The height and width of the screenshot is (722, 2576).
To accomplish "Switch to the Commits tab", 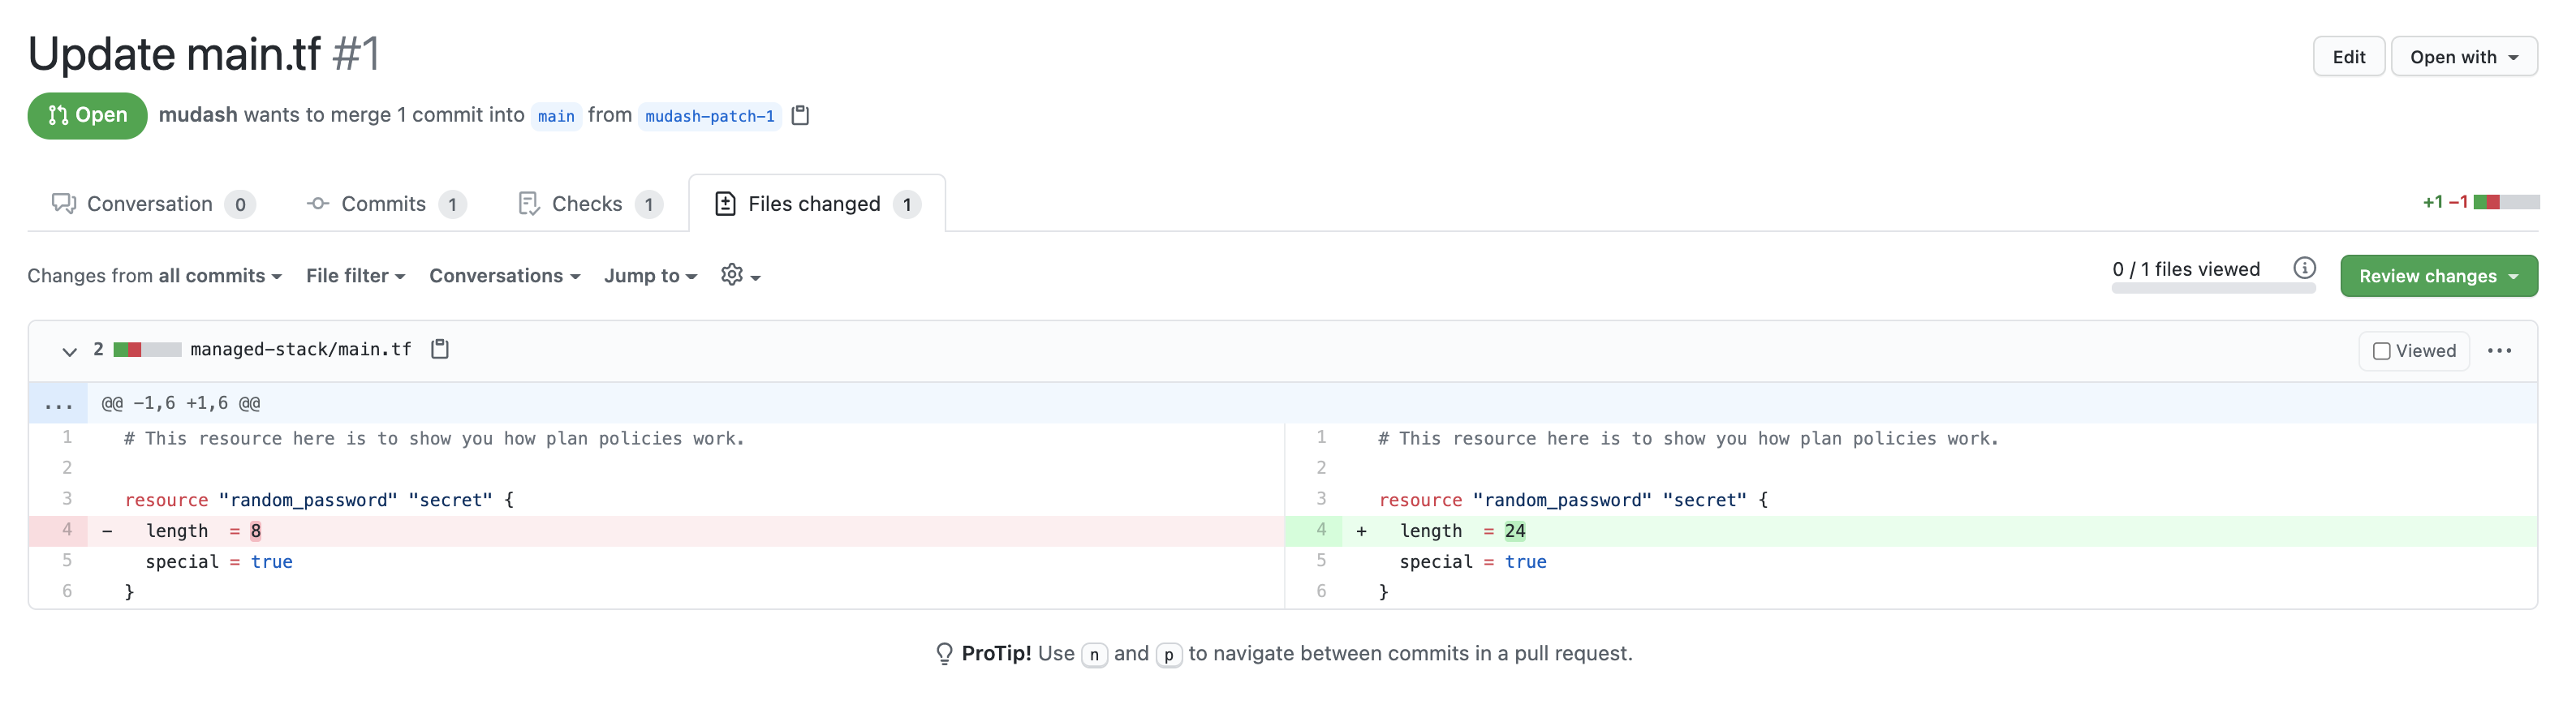I will 386,204.
